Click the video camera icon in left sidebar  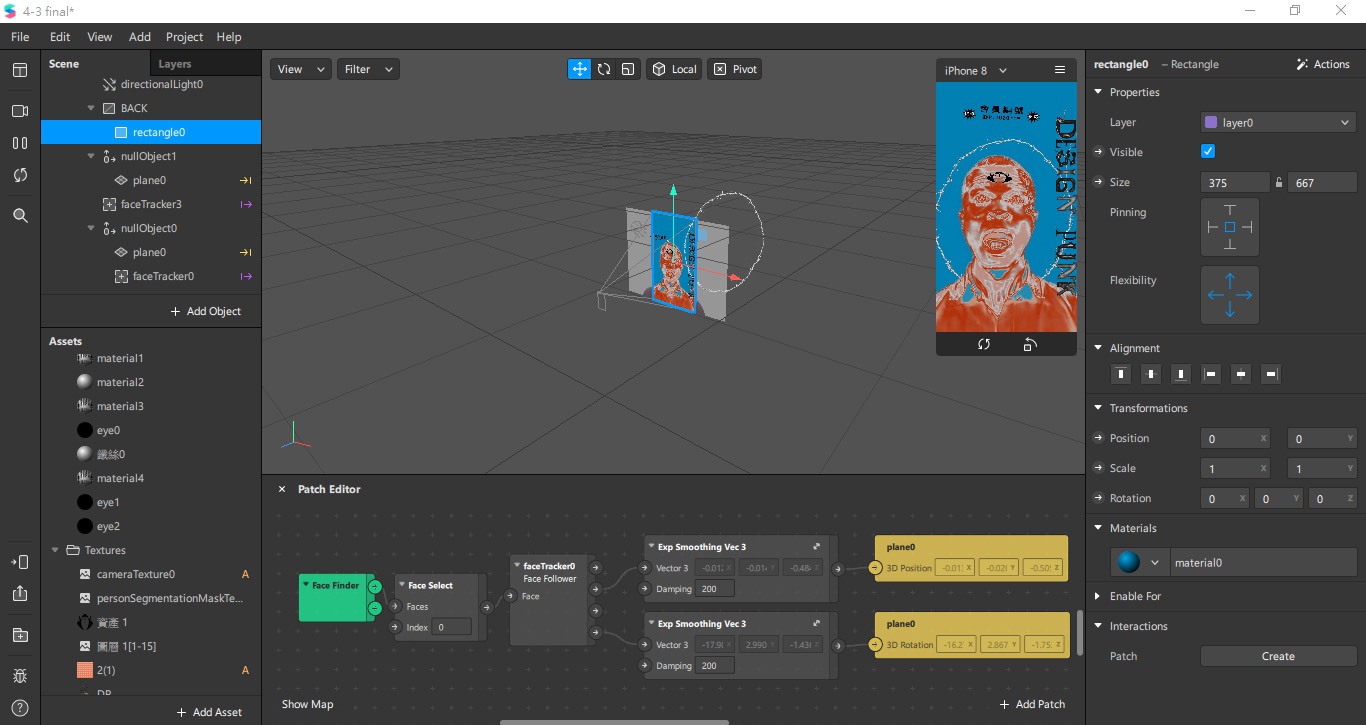[20, 111]
